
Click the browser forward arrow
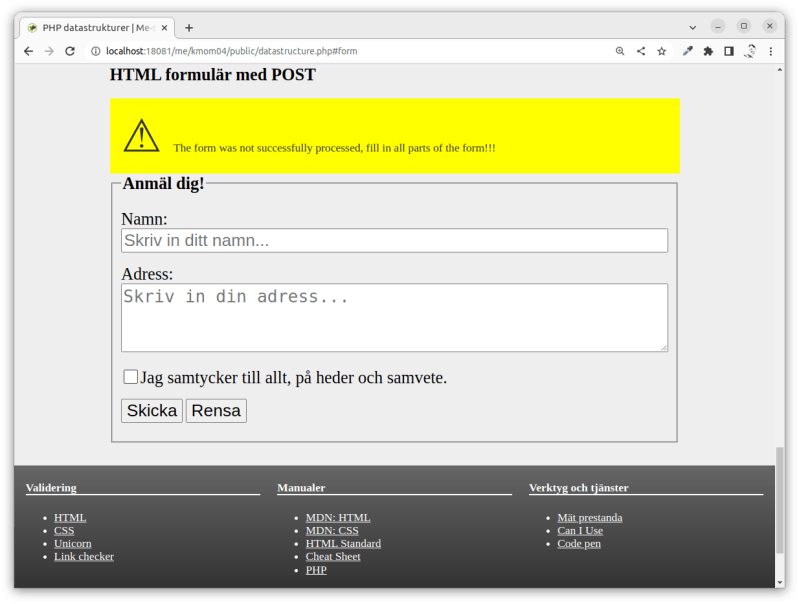[x=49, y=51]
